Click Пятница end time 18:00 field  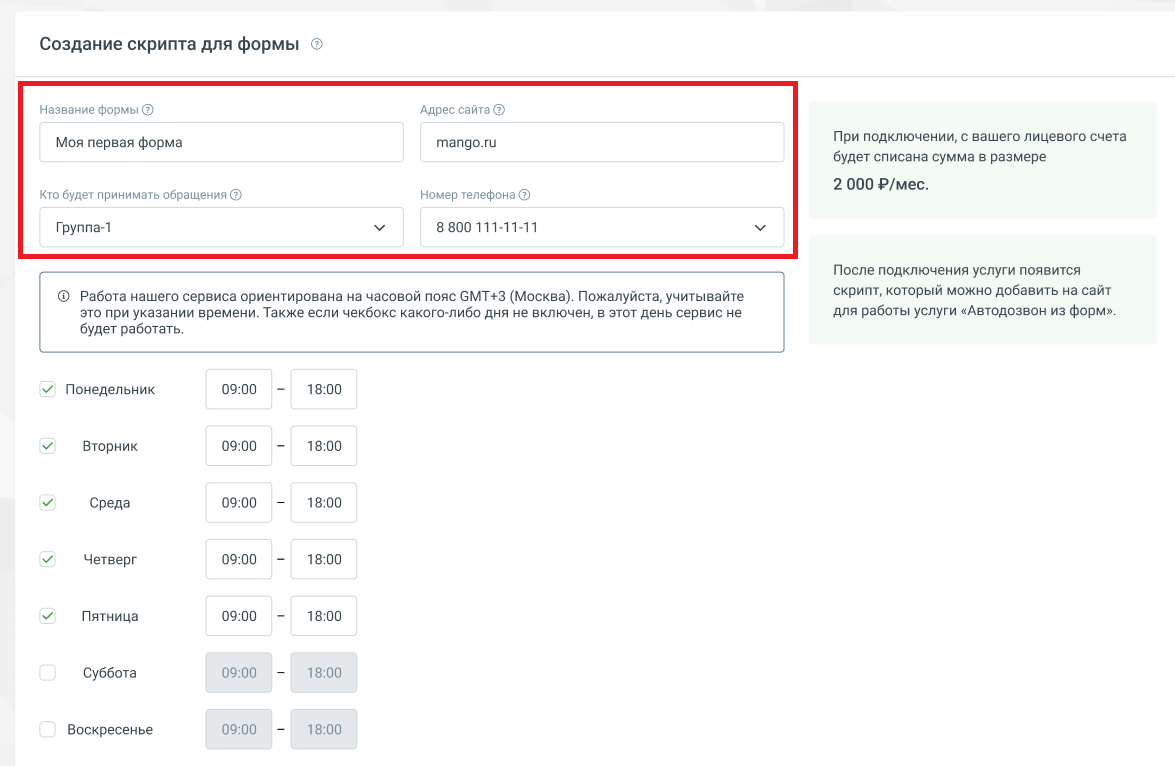coord(324,616)
